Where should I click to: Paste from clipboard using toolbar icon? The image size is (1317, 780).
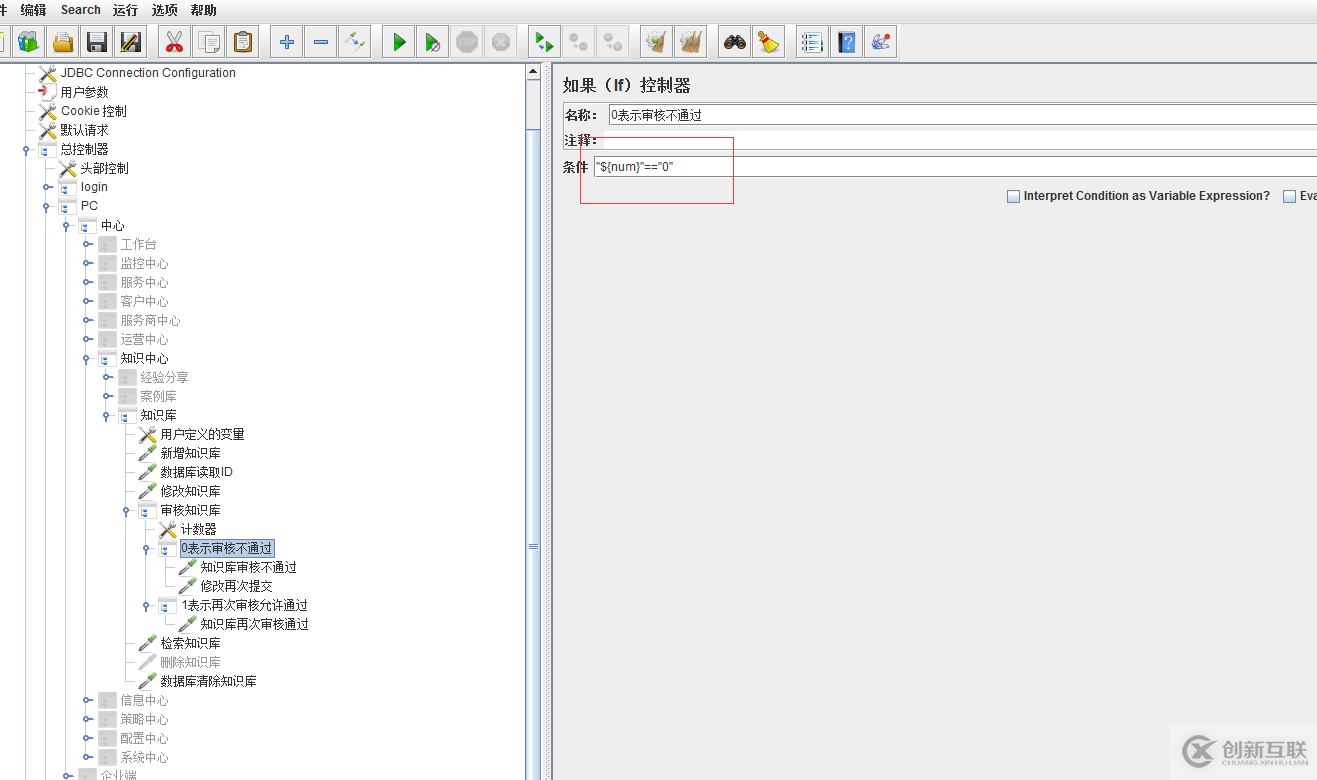(242, 42)
